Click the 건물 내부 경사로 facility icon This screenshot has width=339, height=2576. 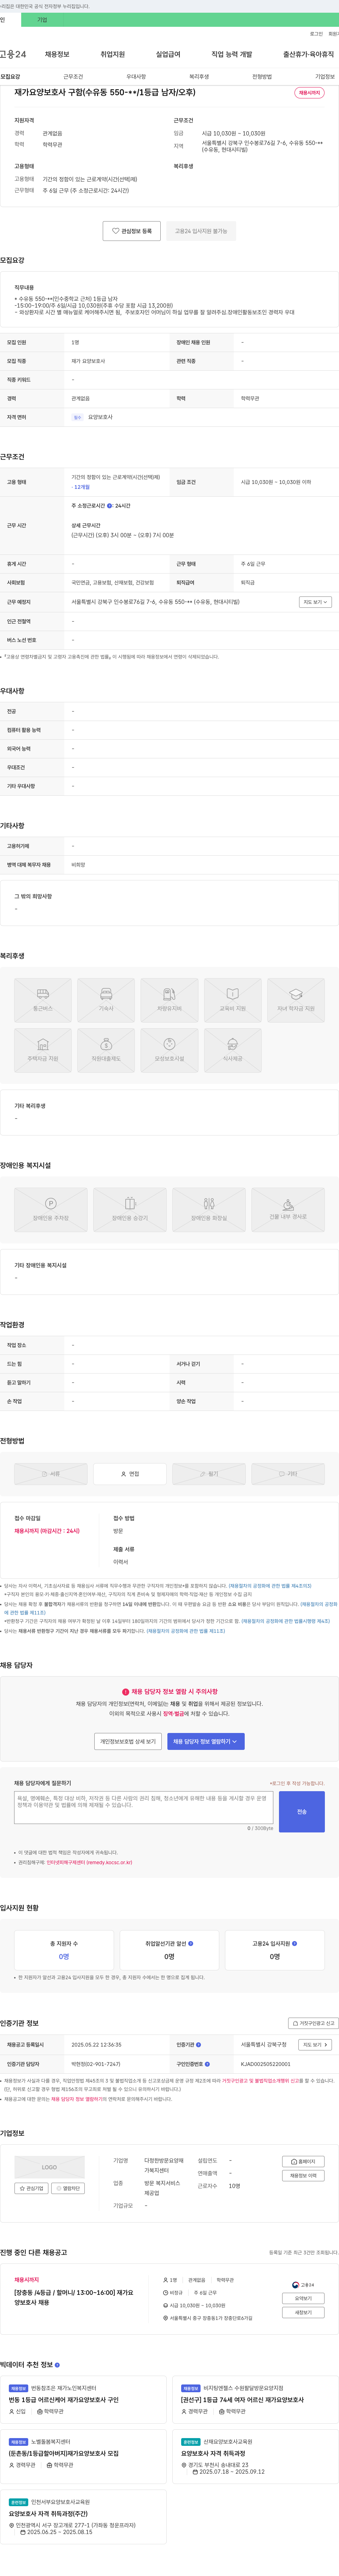[x=288, y=1209]
